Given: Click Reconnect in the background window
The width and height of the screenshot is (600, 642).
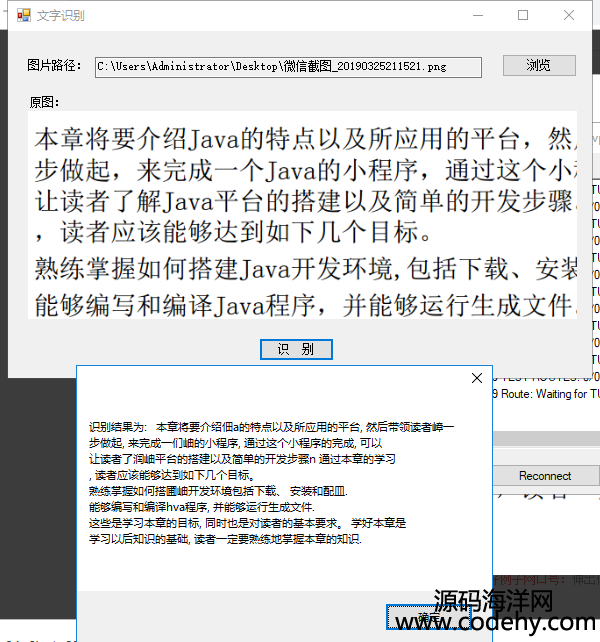Looking at the screenshot, I should (x=545, y=476).
